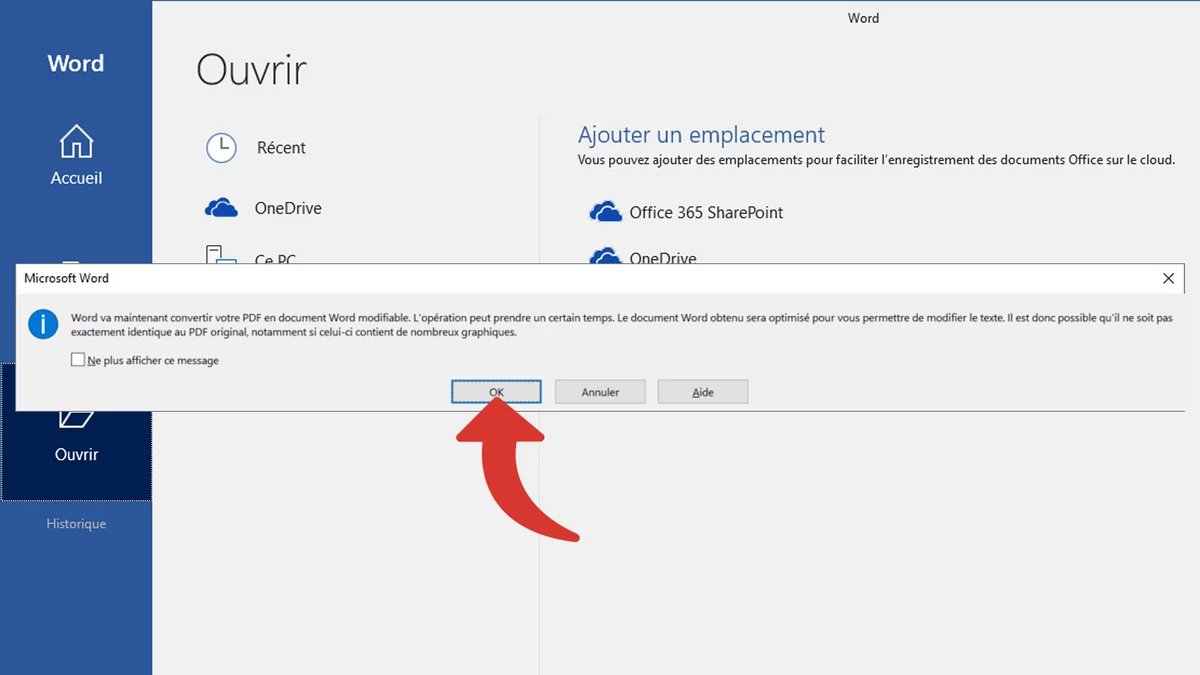Cancel the conversion with Annuler
The image size is (1200, 675).
(x=600, y=392)
